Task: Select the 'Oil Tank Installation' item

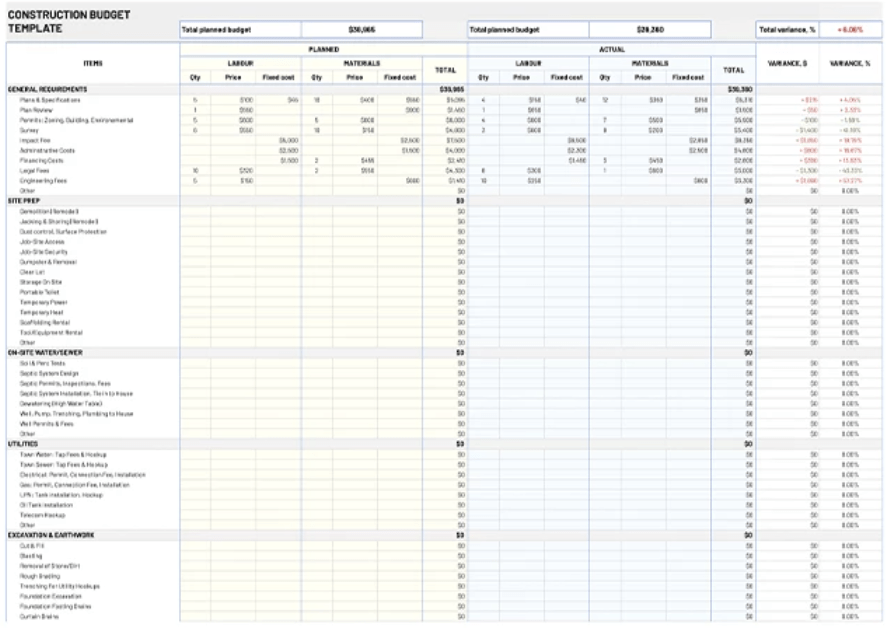Action: coord(46,505)
